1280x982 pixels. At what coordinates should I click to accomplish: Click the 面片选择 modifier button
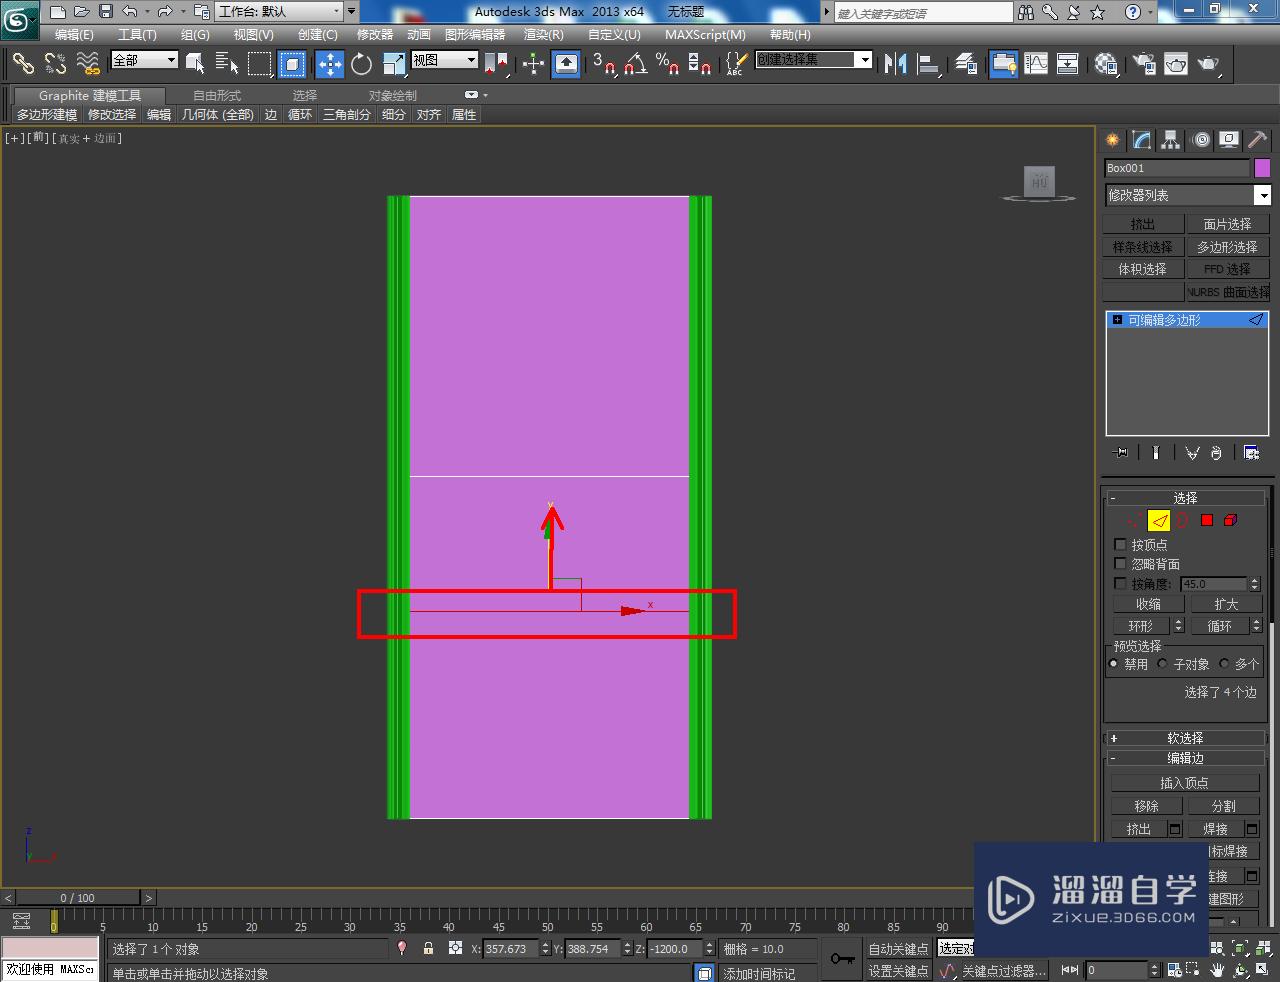tap(1227, 224)
